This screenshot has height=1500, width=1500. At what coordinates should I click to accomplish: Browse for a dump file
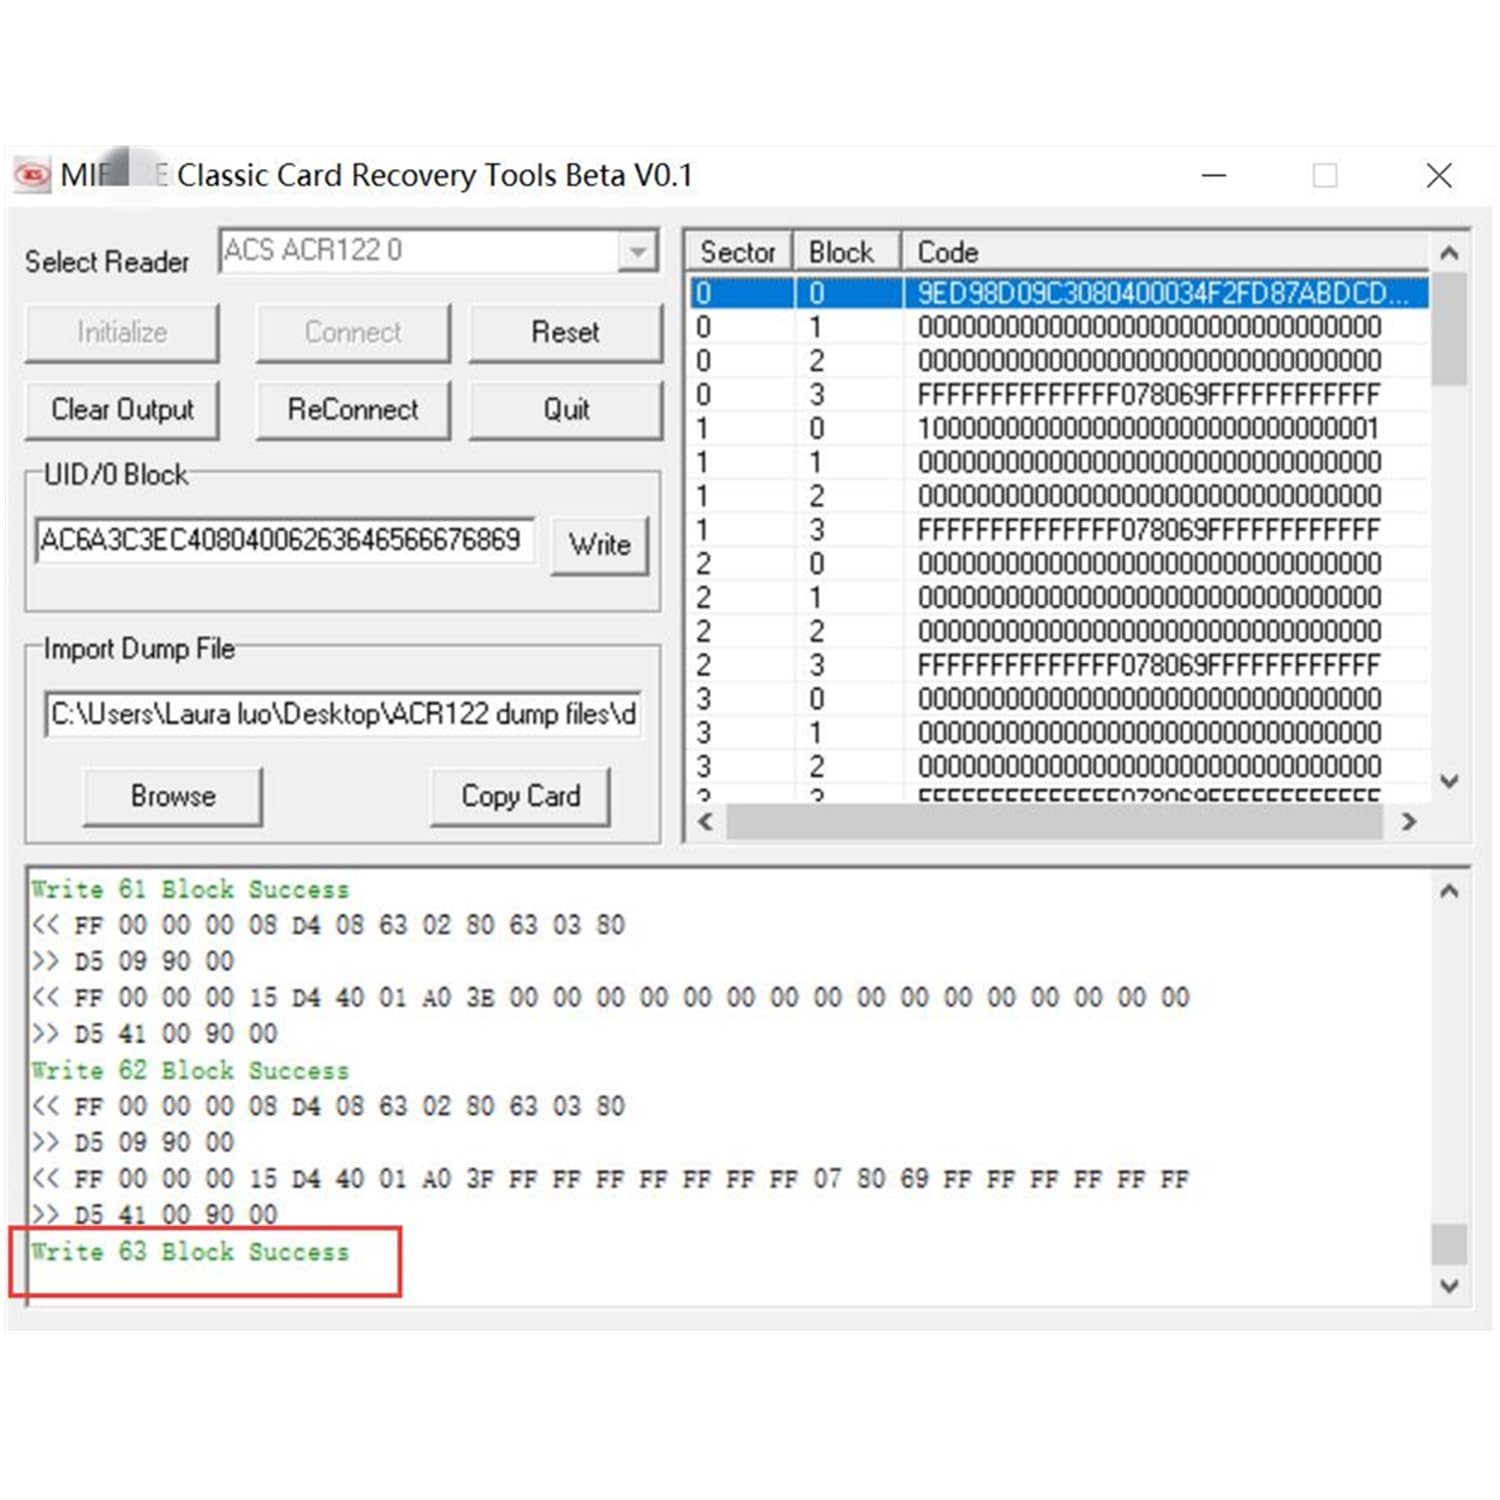[173, 796]
